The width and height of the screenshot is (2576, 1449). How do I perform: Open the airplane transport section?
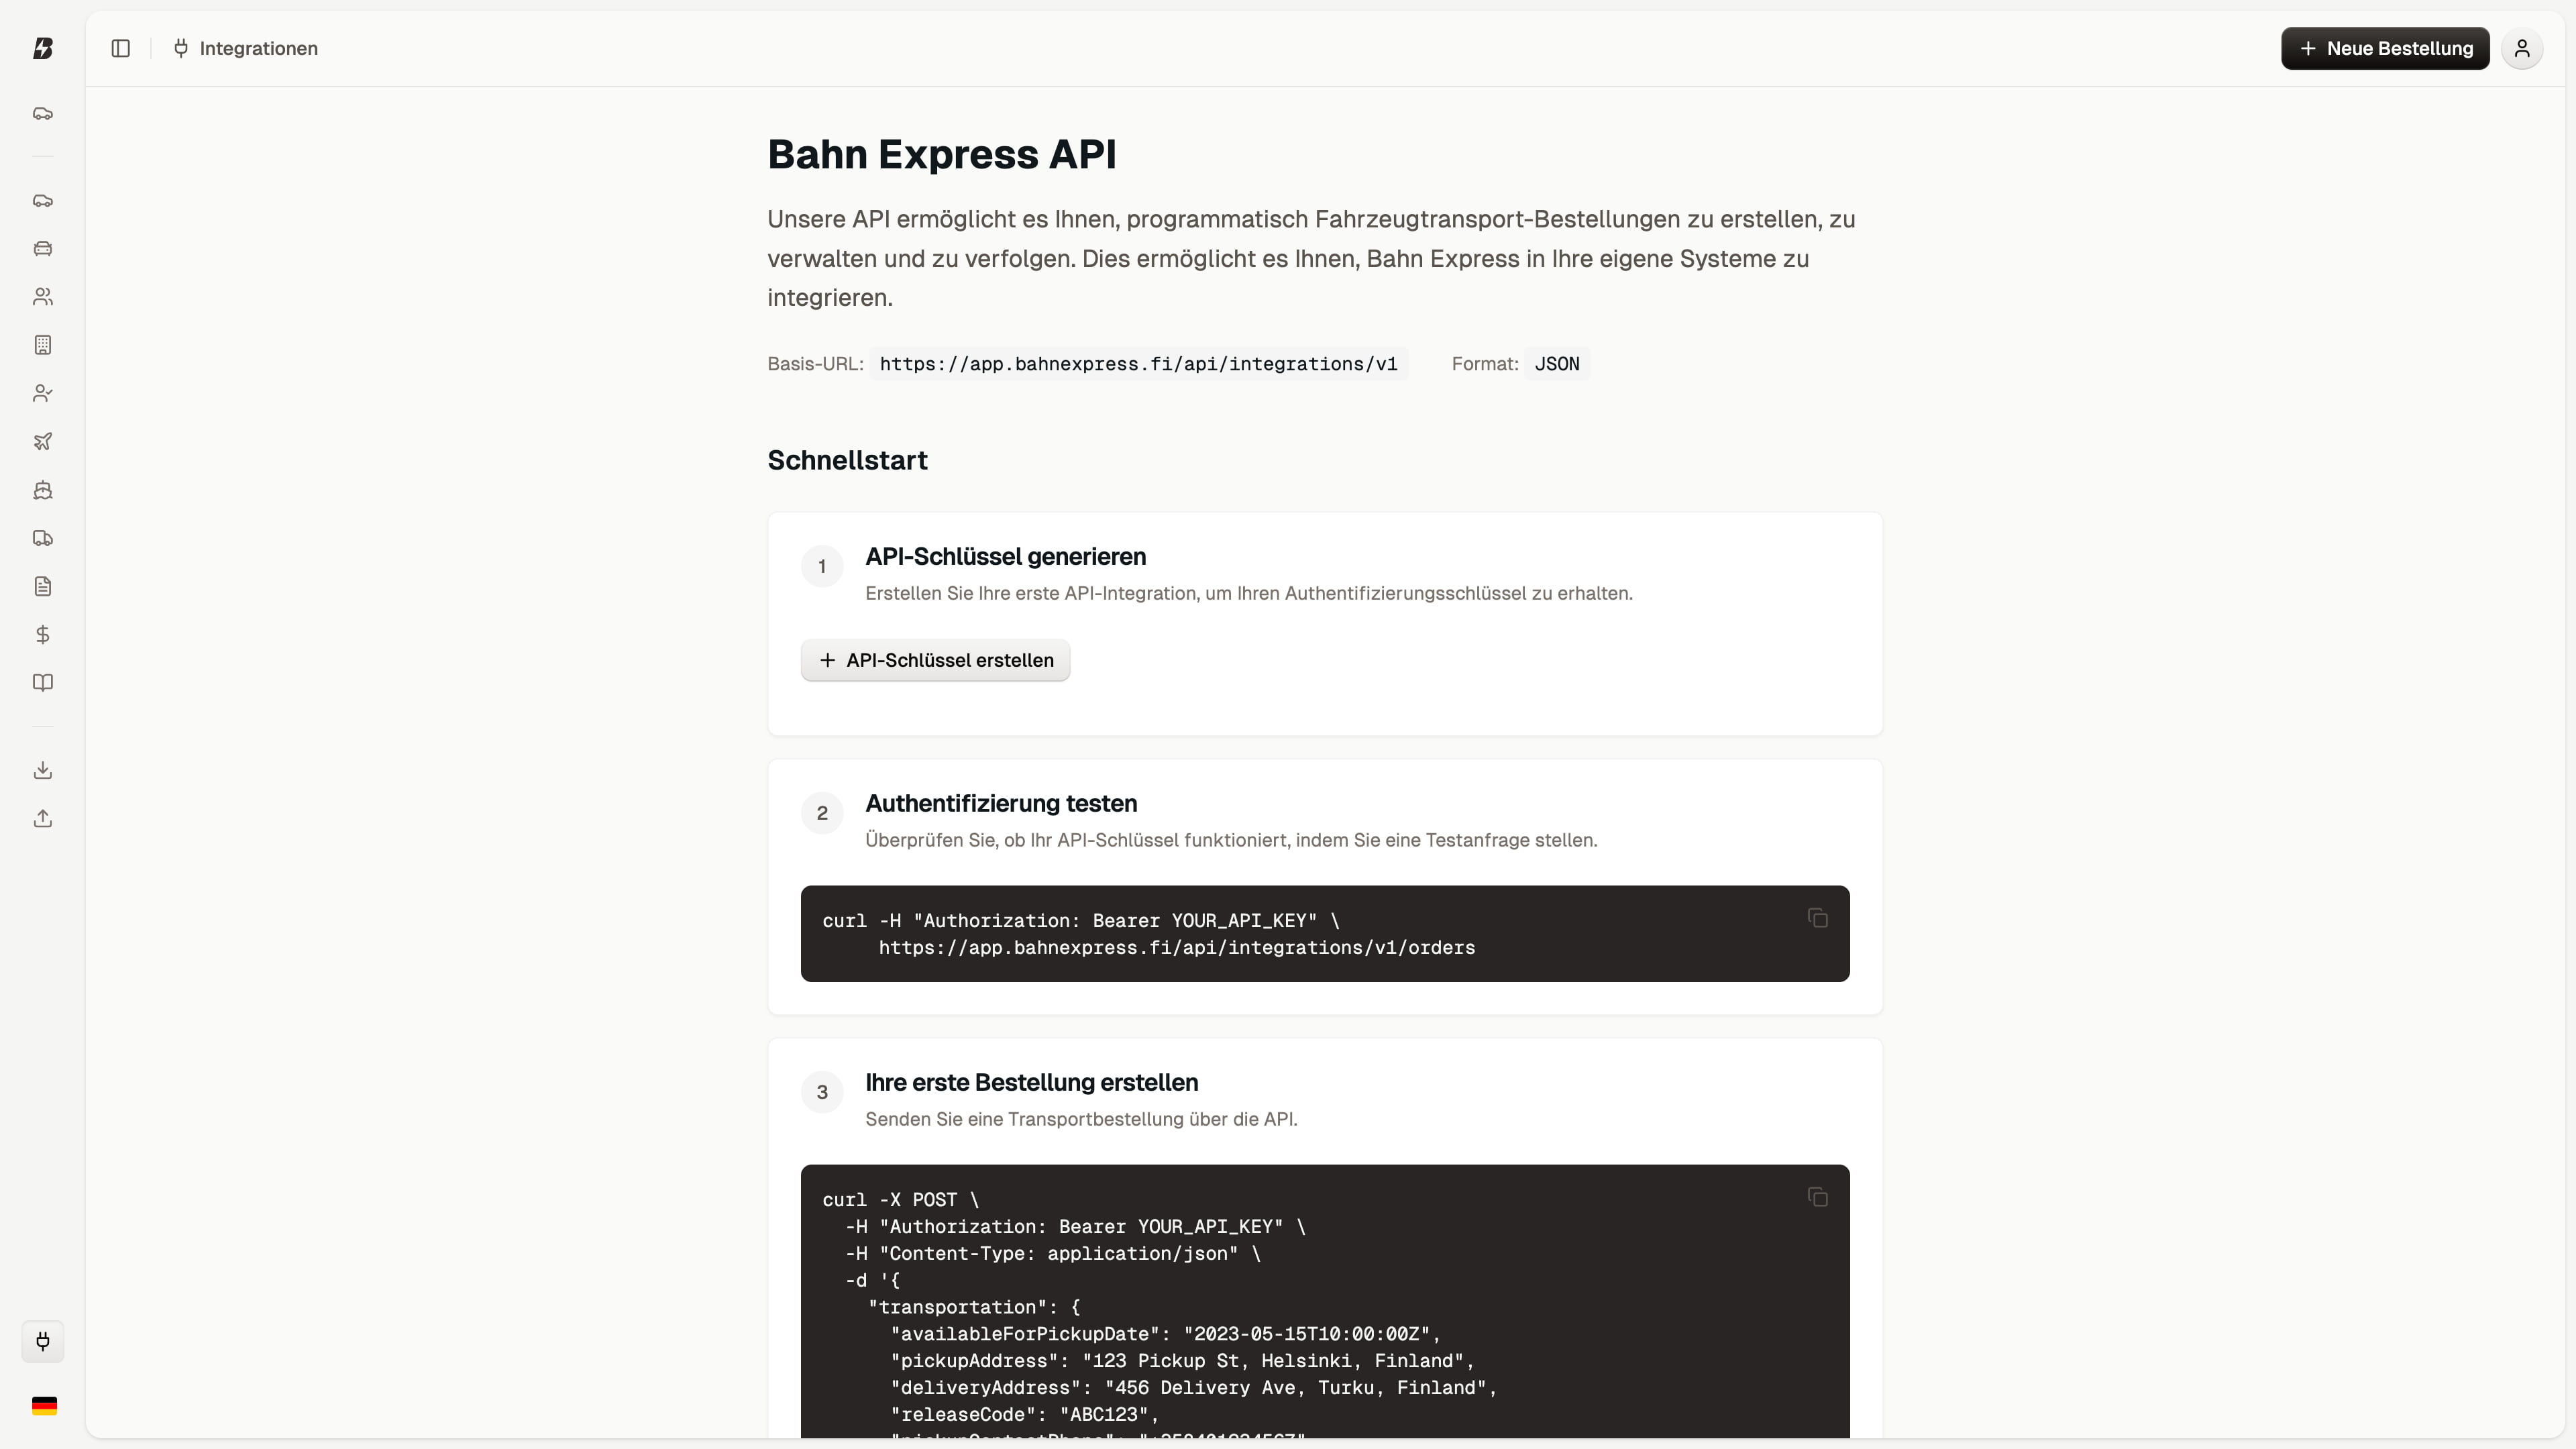[43, 441]
